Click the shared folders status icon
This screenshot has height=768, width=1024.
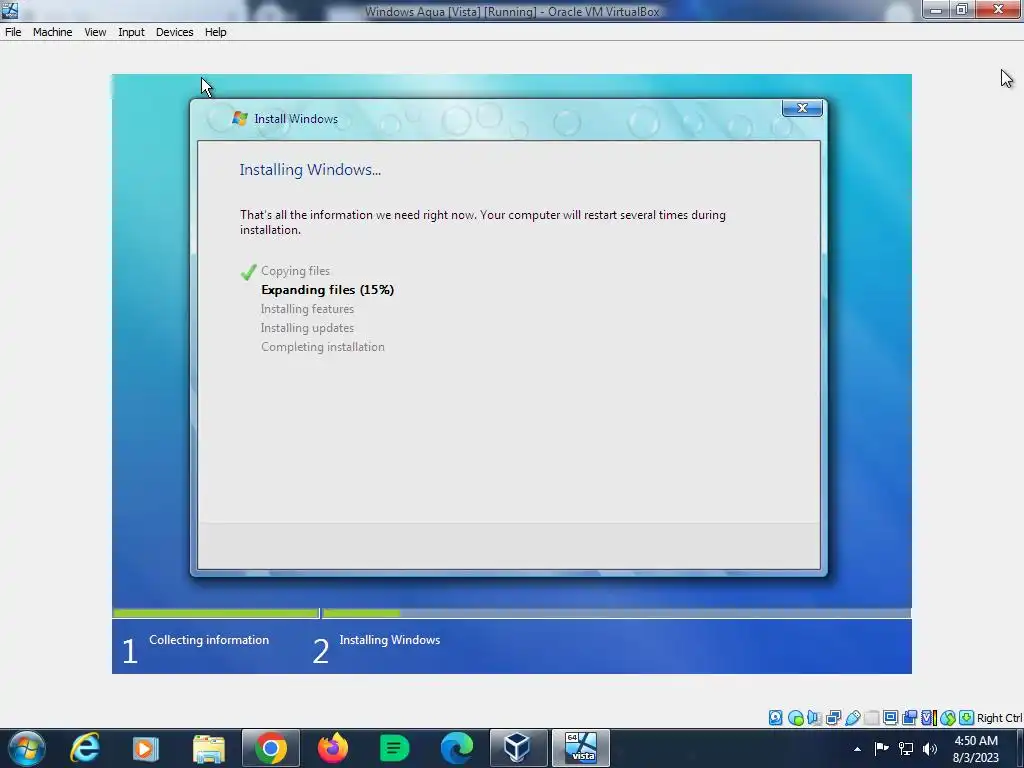click(871, 718)
